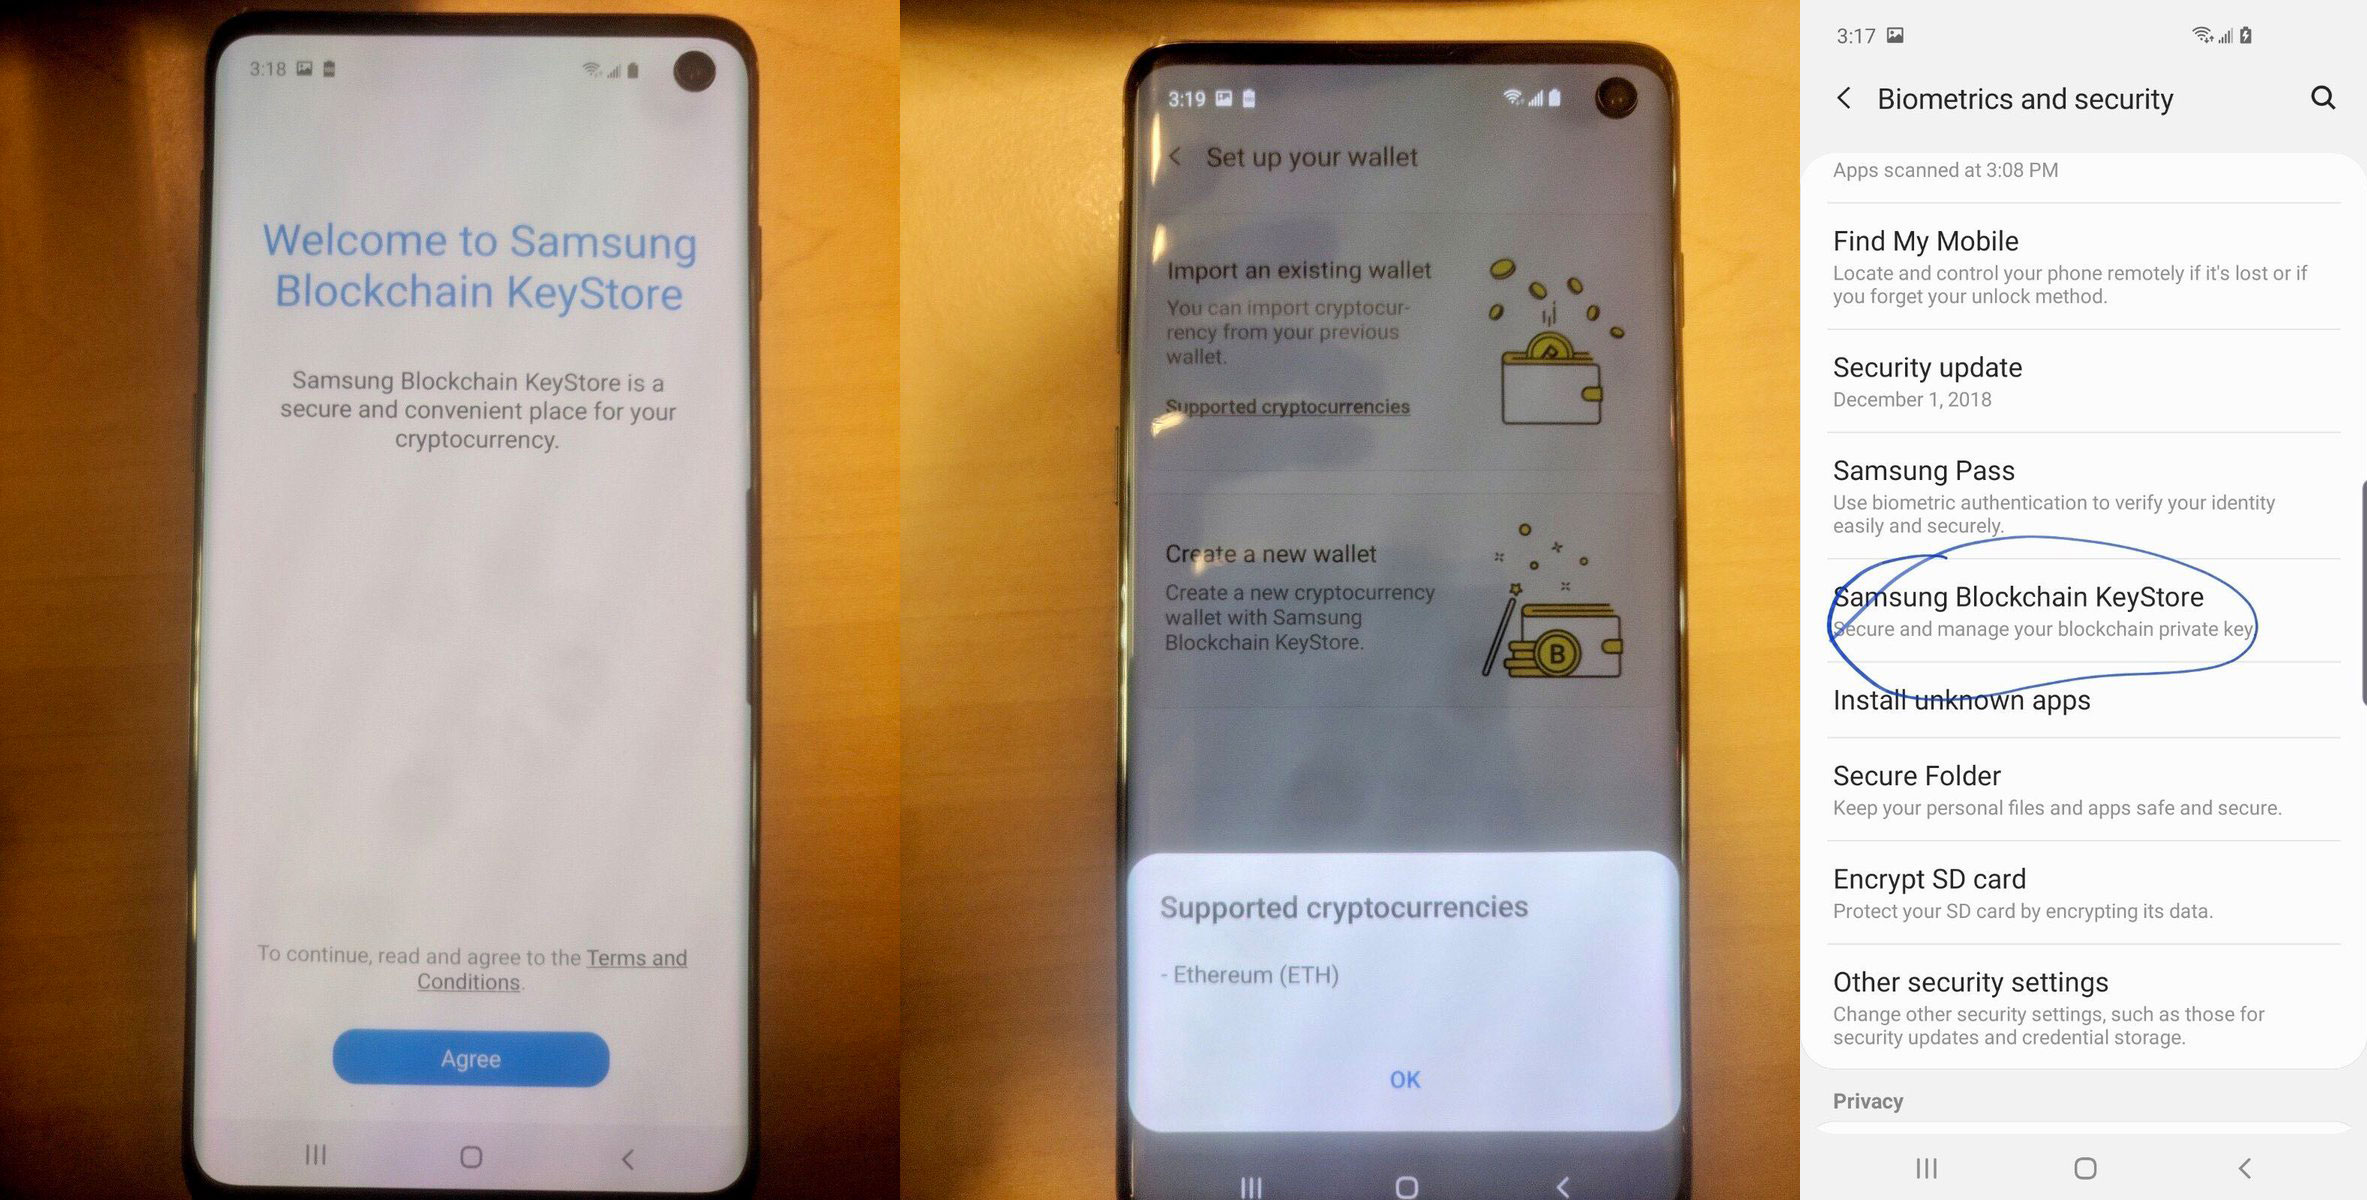The width and height of the screenshot is (2367, 1200).
Task: Open Samsung Pass biometric settings
Action: (x=1923, y=470)
